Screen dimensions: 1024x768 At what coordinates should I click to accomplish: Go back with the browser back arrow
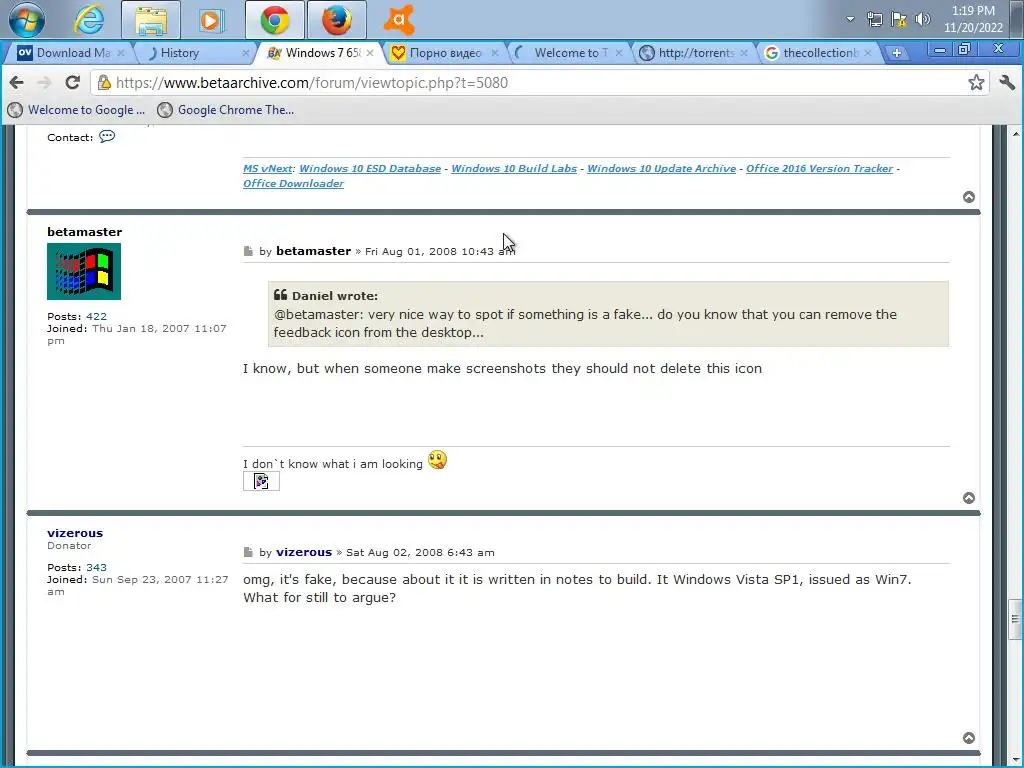tap(16, 82)
